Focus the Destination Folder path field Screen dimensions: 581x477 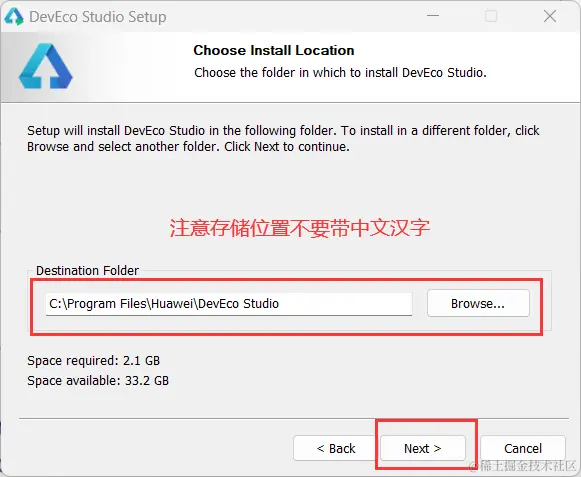(229, 304)
